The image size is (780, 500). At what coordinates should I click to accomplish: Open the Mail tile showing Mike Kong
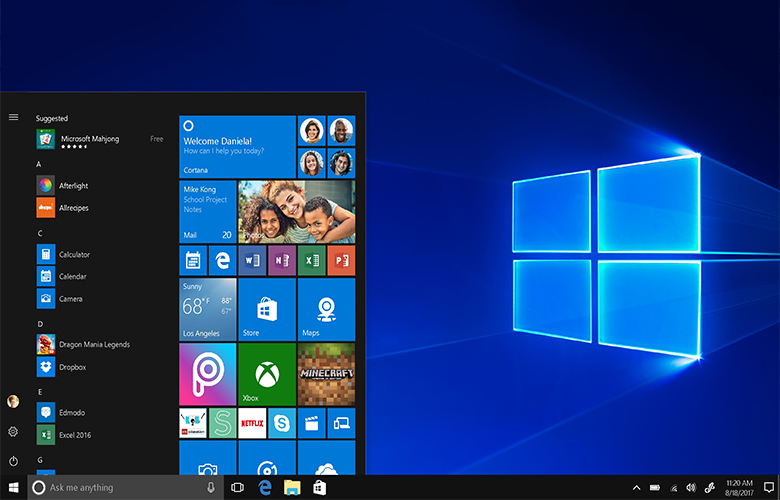[207, 211]
